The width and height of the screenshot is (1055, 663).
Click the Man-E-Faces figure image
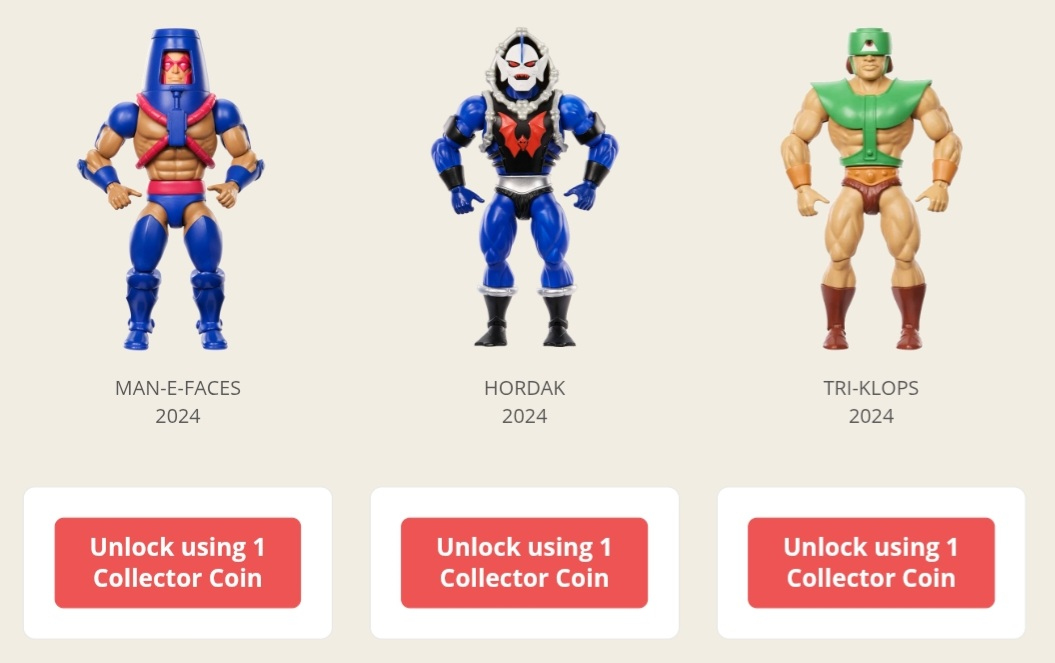click(171, 189)
